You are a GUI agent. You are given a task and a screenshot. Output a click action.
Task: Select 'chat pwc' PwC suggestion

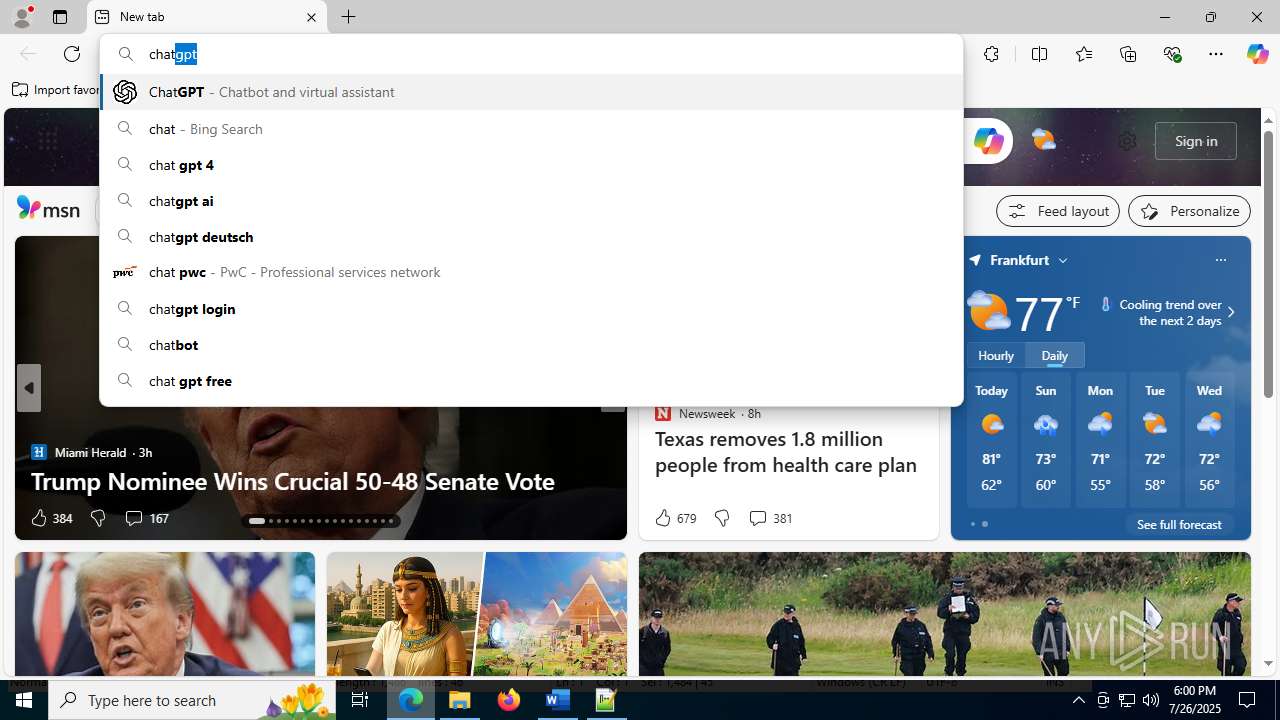pos(531,272)
